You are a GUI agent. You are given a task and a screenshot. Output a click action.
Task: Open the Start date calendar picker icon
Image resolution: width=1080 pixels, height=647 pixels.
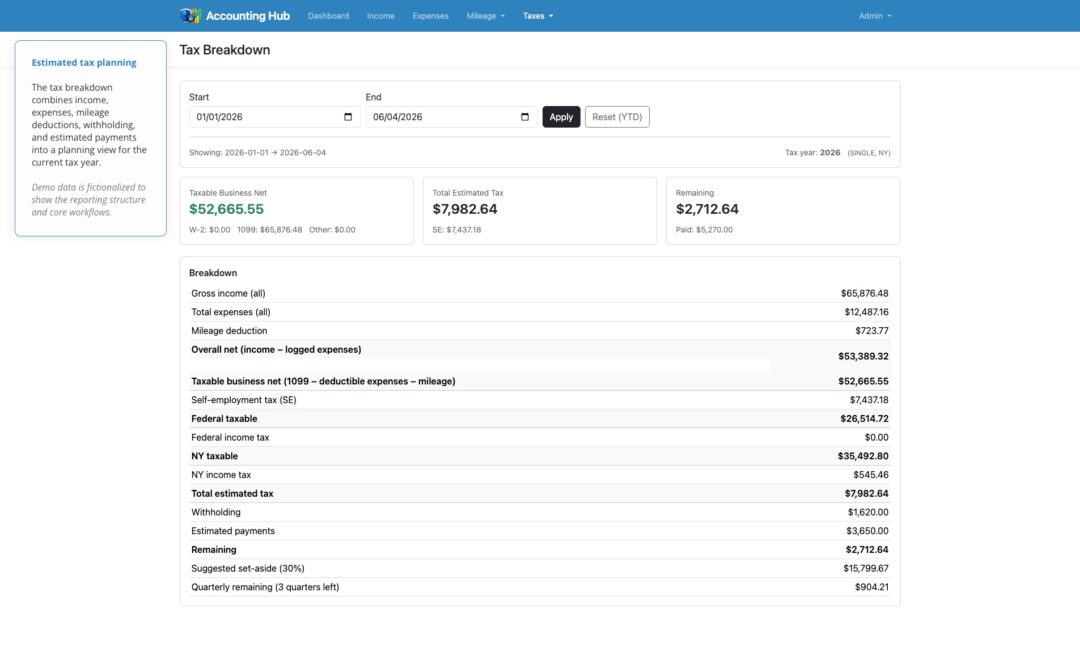pyautogui.click(x=348, y=117)
